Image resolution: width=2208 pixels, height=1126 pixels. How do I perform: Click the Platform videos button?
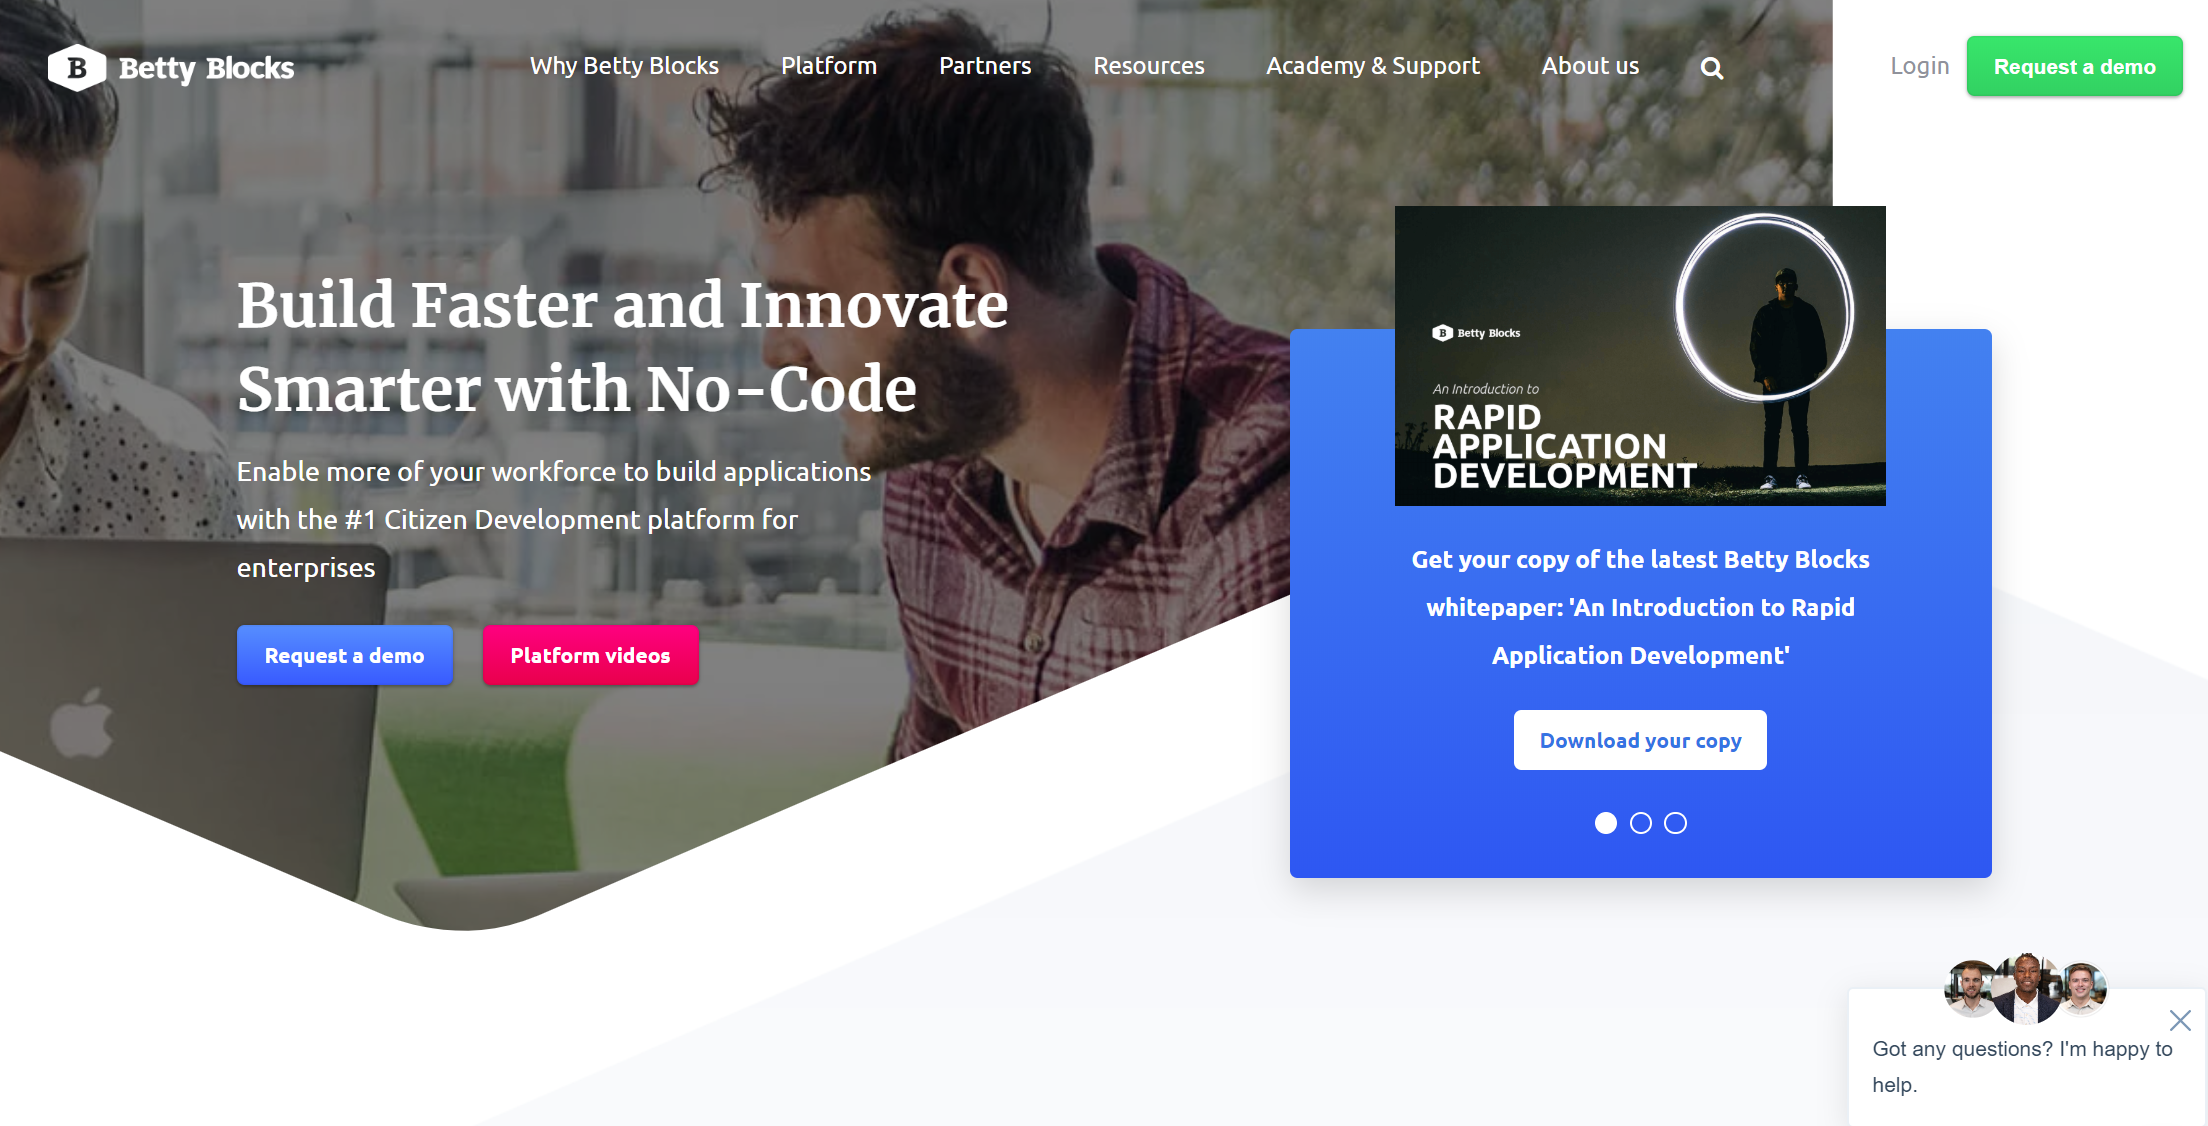click(x=591, y=655)
